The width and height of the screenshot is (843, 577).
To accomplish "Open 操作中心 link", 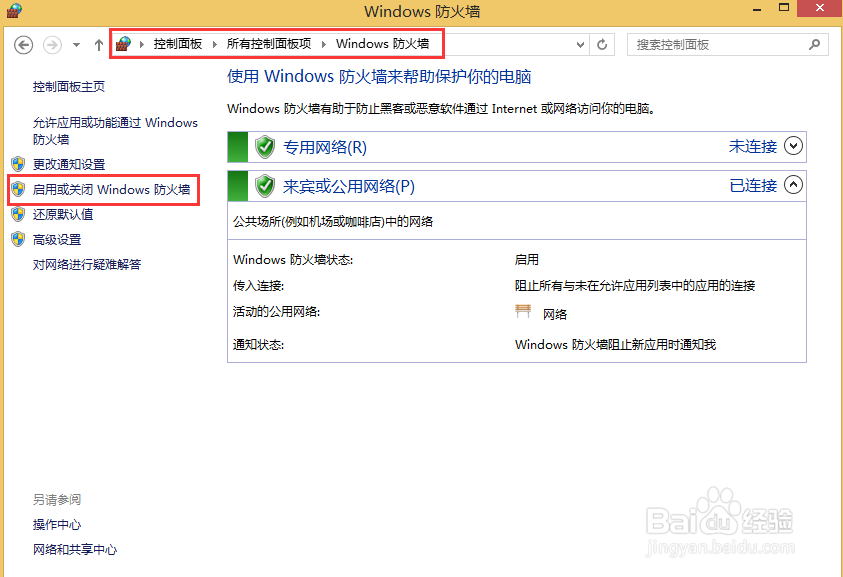I will (57, 525).
